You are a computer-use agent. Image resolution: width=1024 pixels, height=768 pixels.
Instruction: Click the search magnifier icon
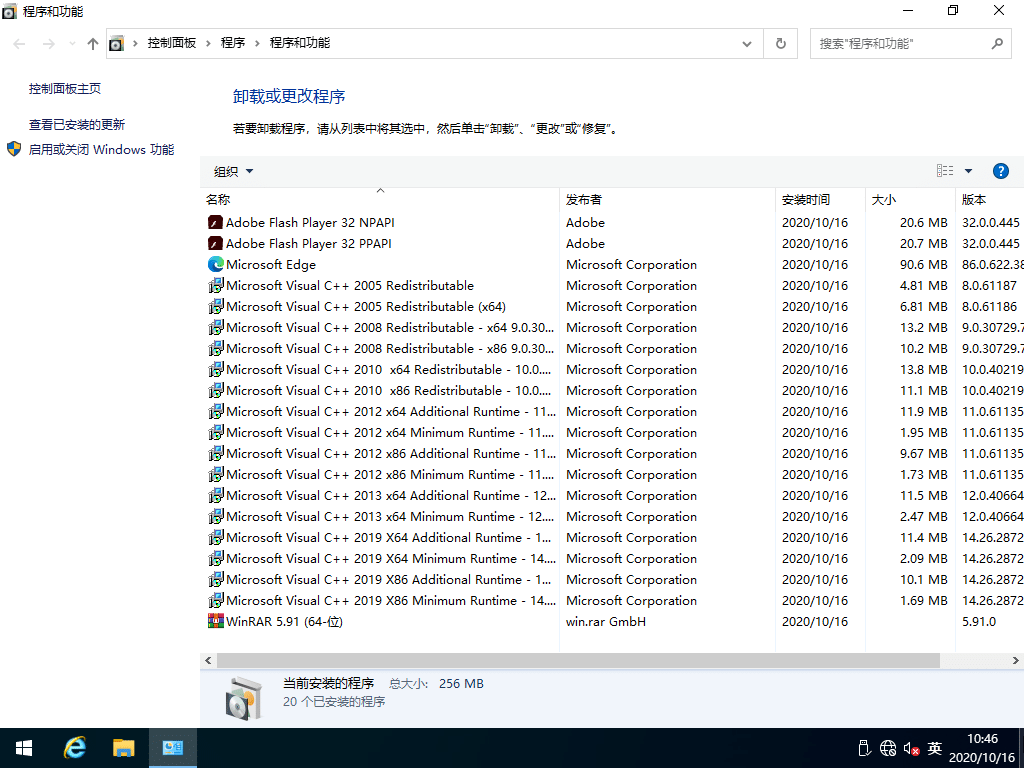997,43
